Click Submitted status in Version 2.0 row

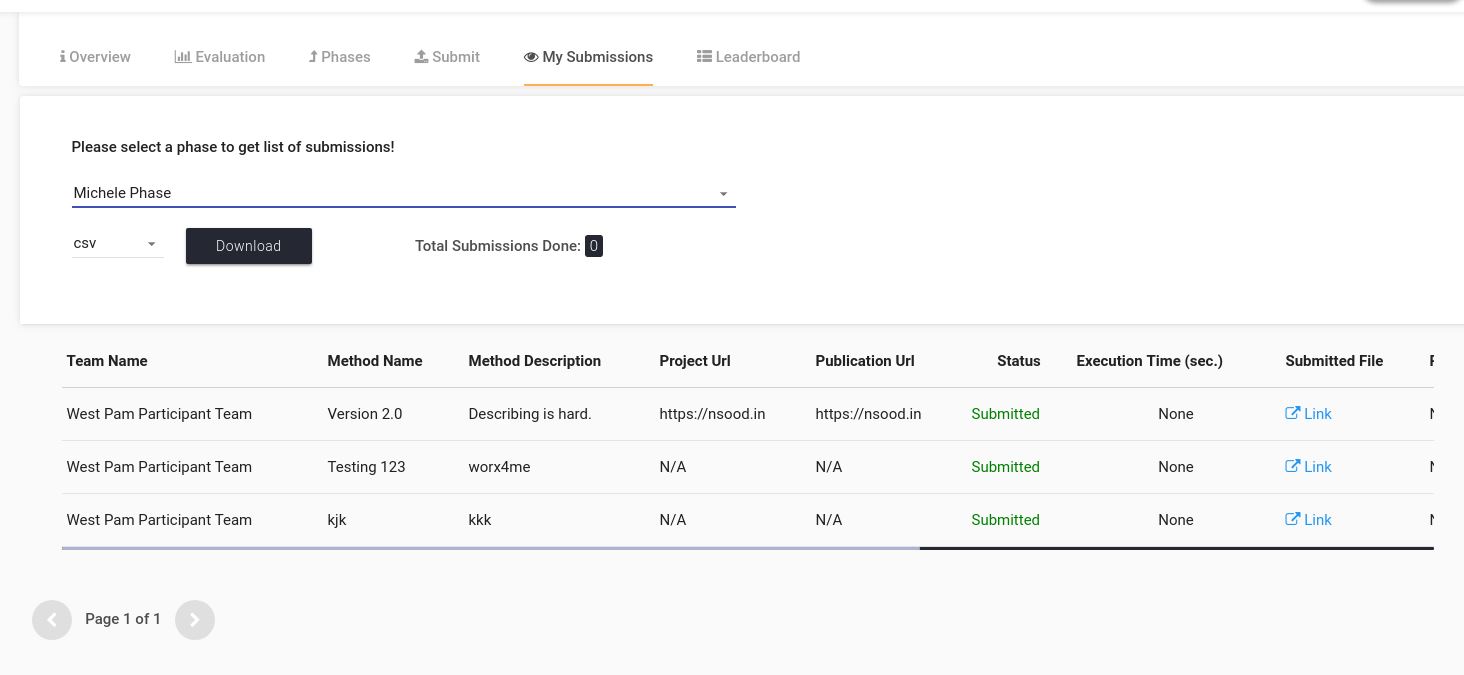pos(1005,414)
